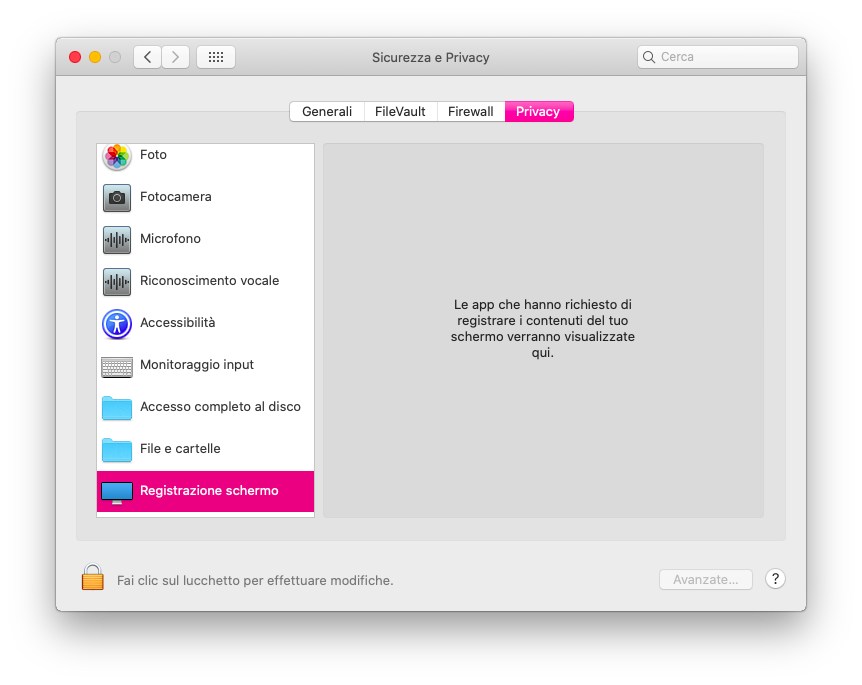
Task: Click the Foto flower icon
Action: pyautogui.click(x=117, y=156)
